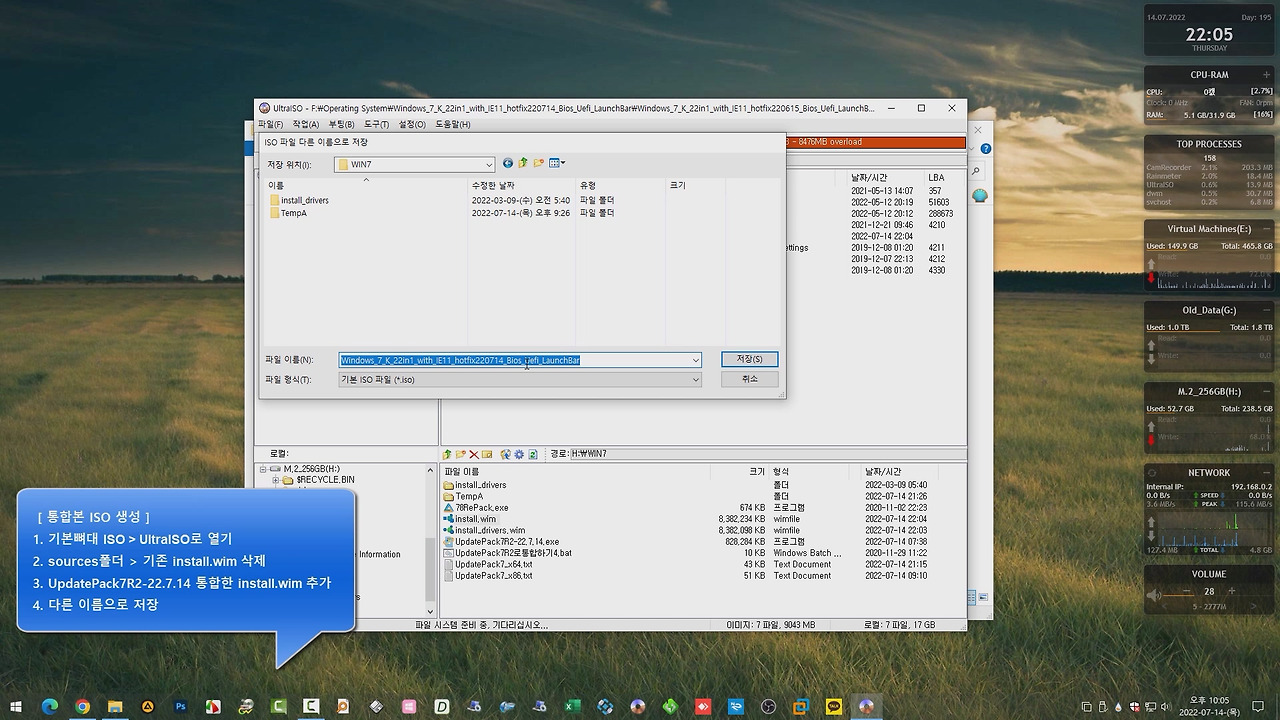Open Google Chrome from taskbar

pos(82,706)
